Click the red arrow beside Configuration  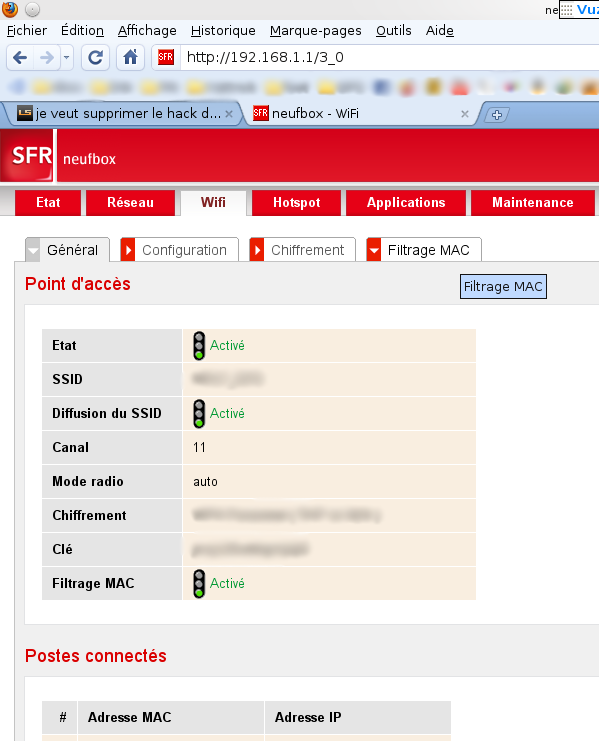point(128,250)
